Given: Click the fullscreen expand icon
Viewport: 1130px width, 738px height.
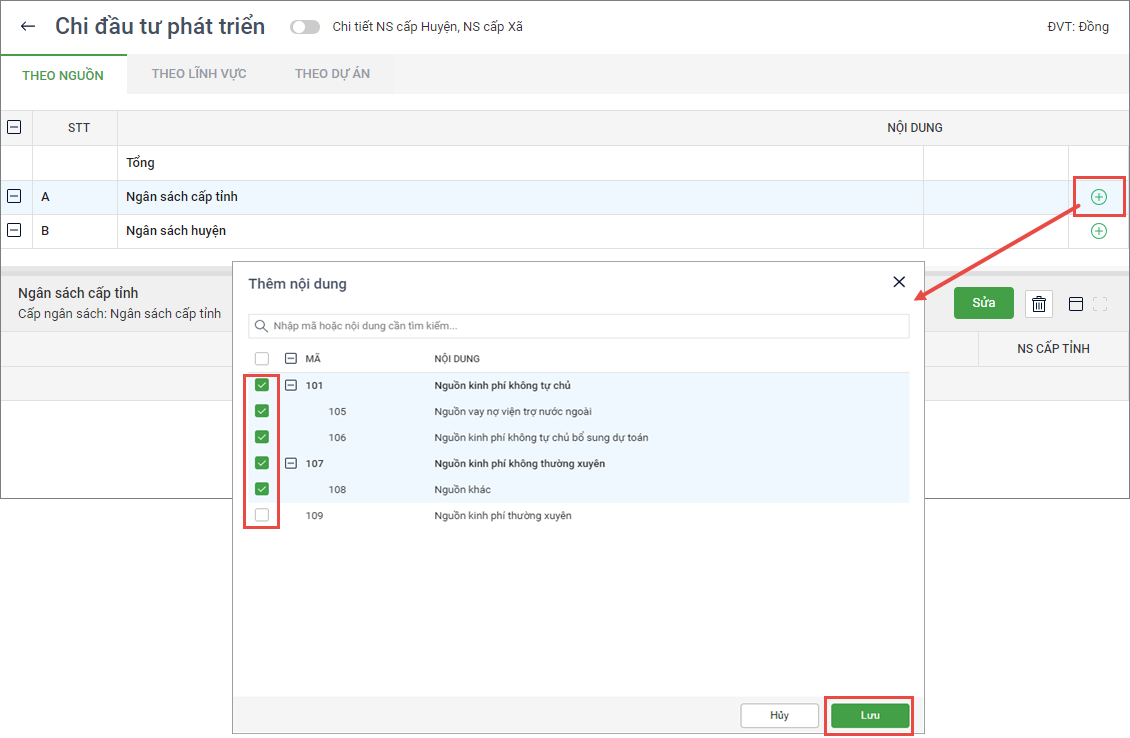Looking at the screenshot, I should click(x=1100, y=304).
